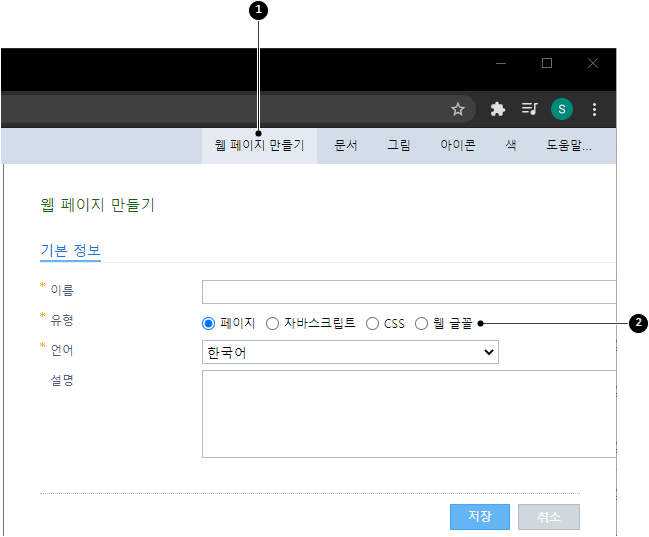Expand the 언어 dropdown showing 한국어
This screenshot has width=649, height=537.
[350, 352]
